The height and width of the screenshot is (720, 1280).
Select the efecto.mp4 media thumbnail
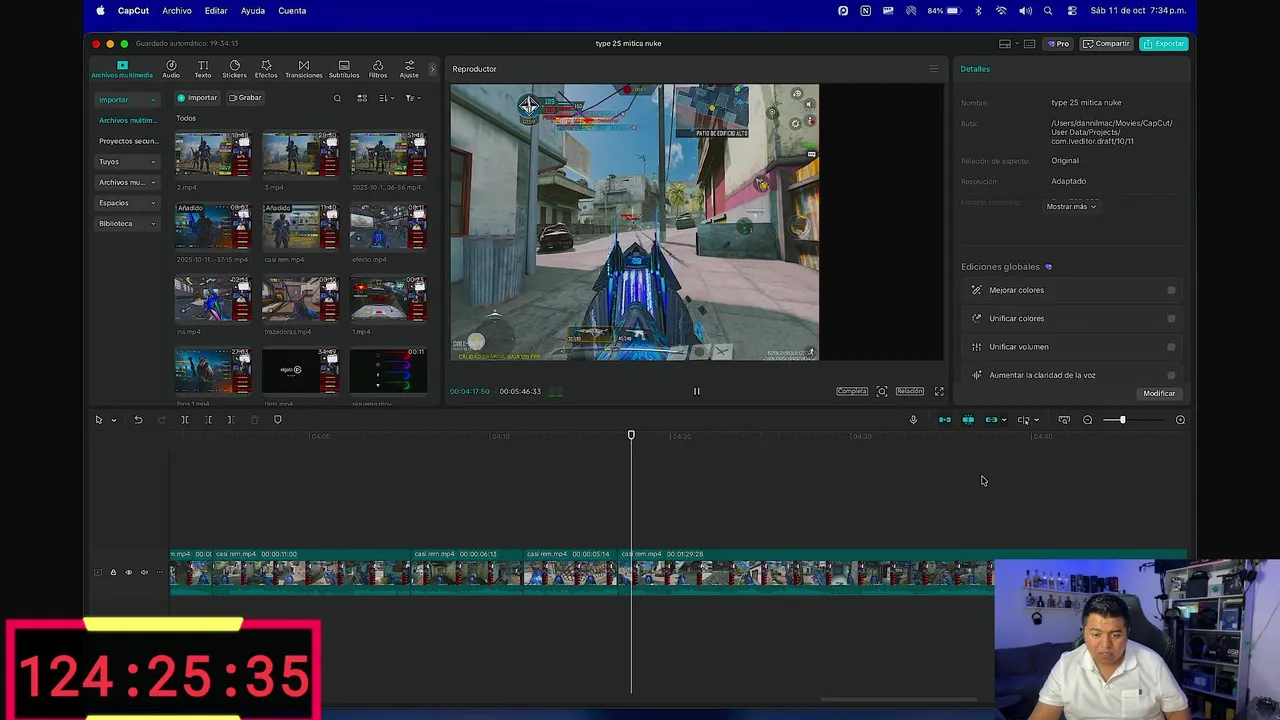388,227
